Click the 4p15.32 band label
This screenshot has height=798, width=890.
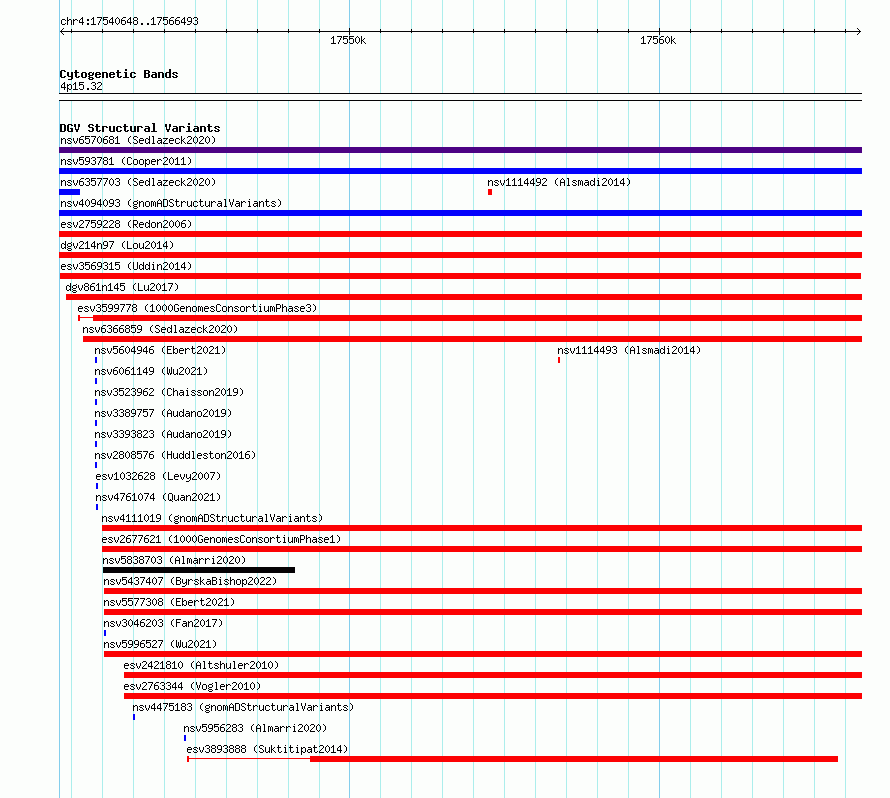(x=81, y=86)
